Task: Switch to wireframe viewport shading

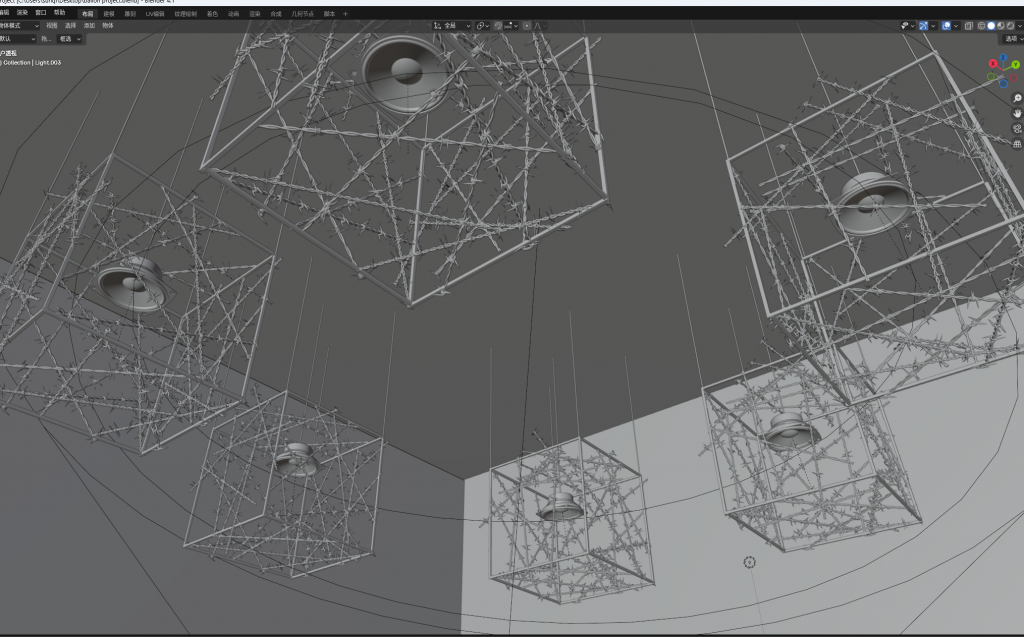Action: coord(982,25)
